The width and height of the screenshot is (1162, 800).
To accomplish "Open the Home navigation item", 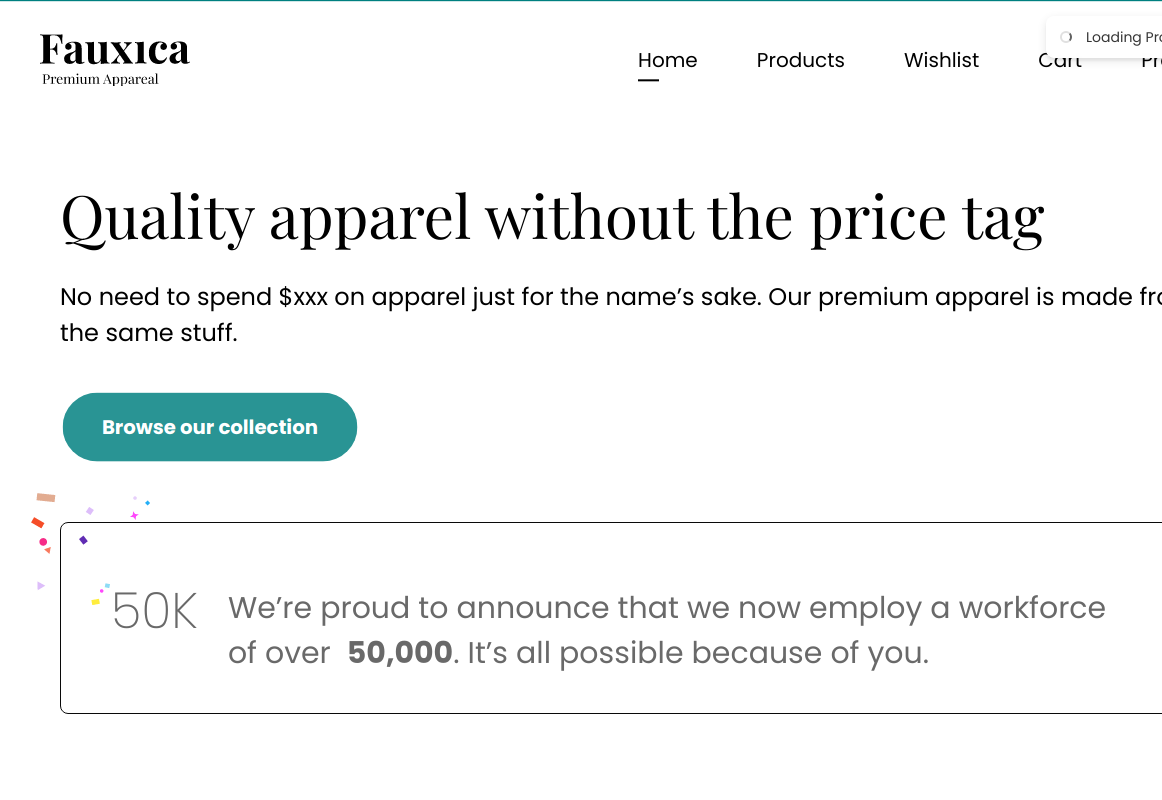I will click(x=667, y=60).
